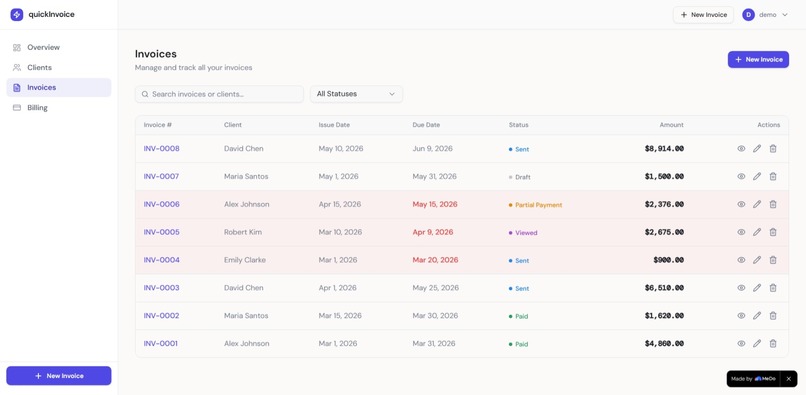Focus the Search invoices or clients field
The height and width of the screenshot is (395, 806).
219,94
